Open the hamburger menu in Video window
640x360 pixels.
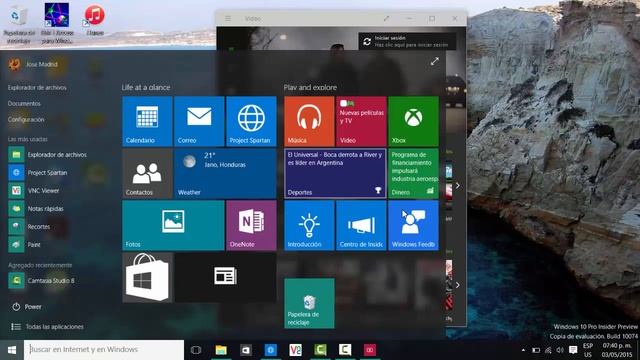pyautogui.click(x=228, y=18)
